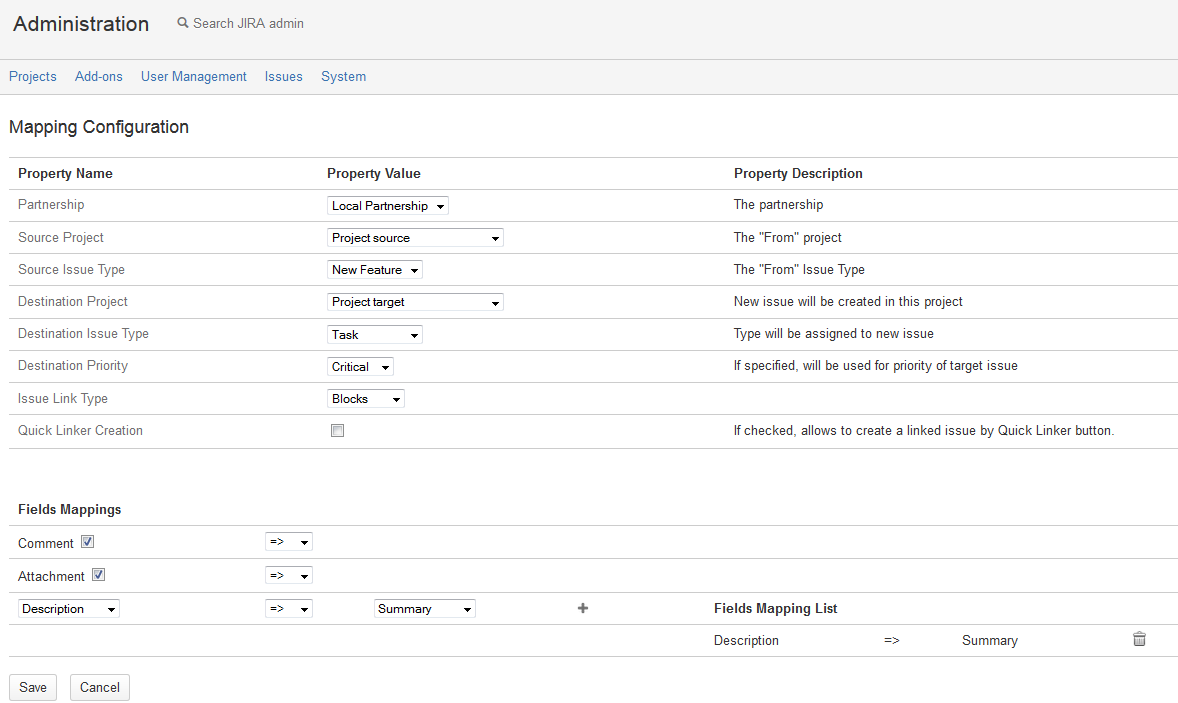This screenshot has width=1178, height=703.
Task: Uncheck the Comment checkbox
Action: [x=88, y=542]
